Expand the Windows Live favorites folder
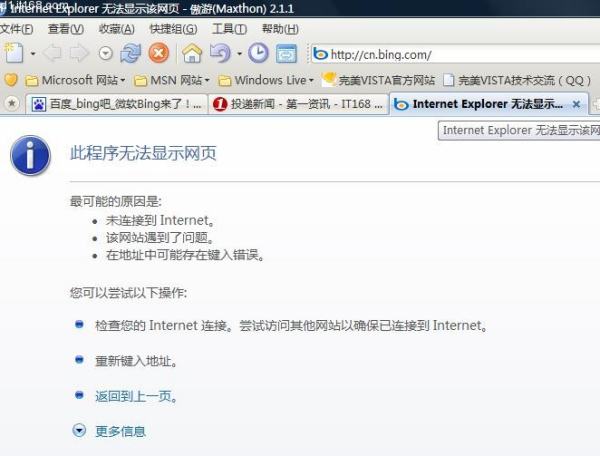The image size is (600, 456). (x=266, y=80)
